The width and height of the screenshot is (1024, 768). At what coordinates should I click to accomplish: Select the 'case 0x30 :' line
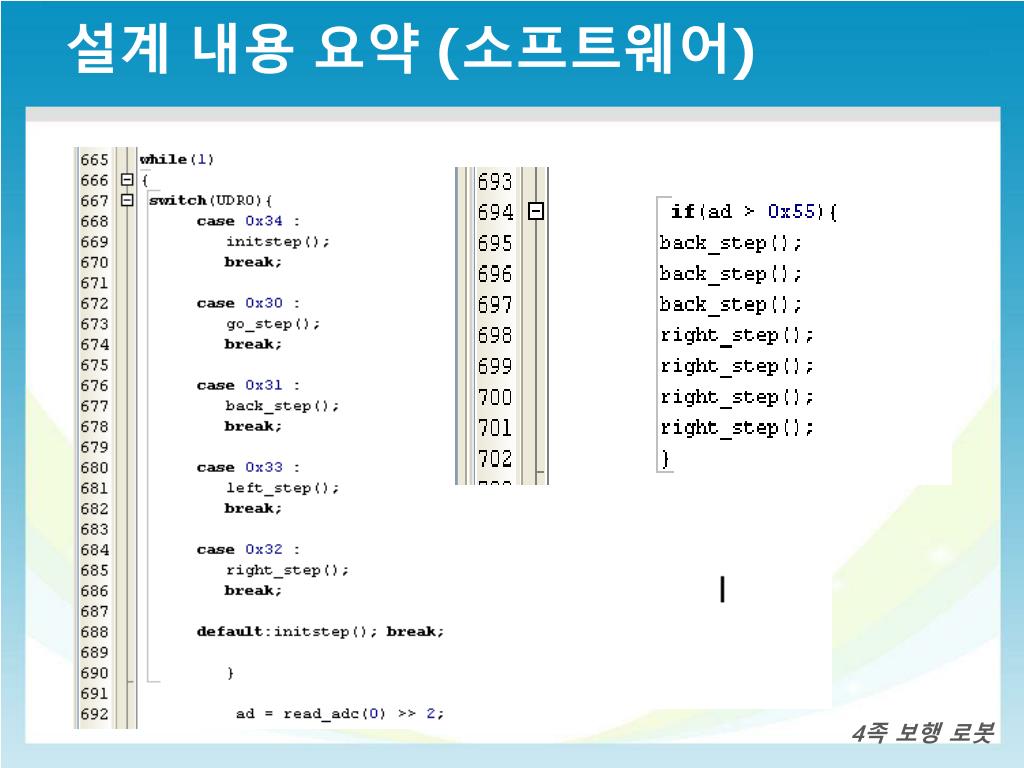coord(248,303)
